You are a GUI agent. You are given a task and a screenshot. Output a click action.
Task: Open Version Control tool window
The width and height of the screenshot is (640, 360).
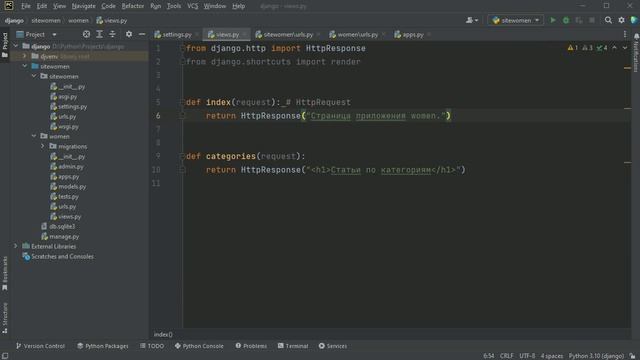(x=40, y=346)
